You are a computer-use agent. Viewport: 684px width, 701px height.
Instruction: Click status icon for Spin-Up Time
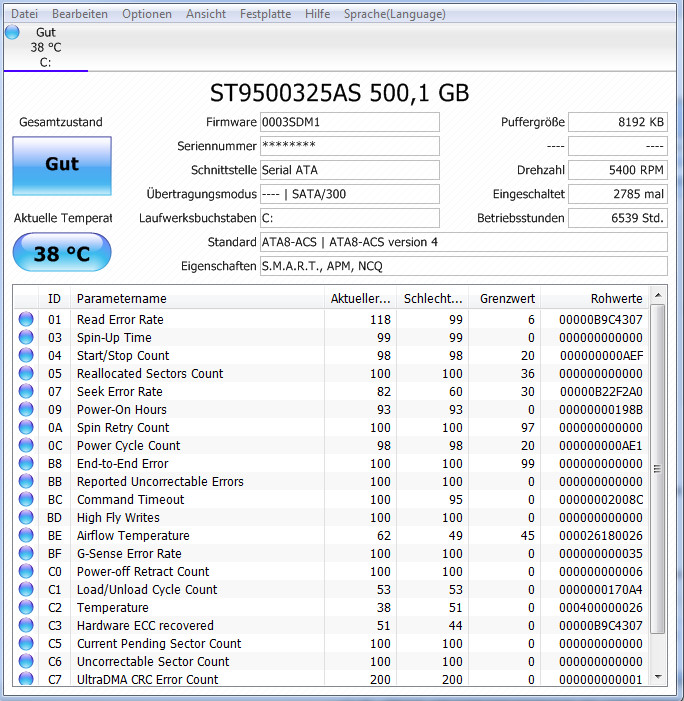(26, 337)
